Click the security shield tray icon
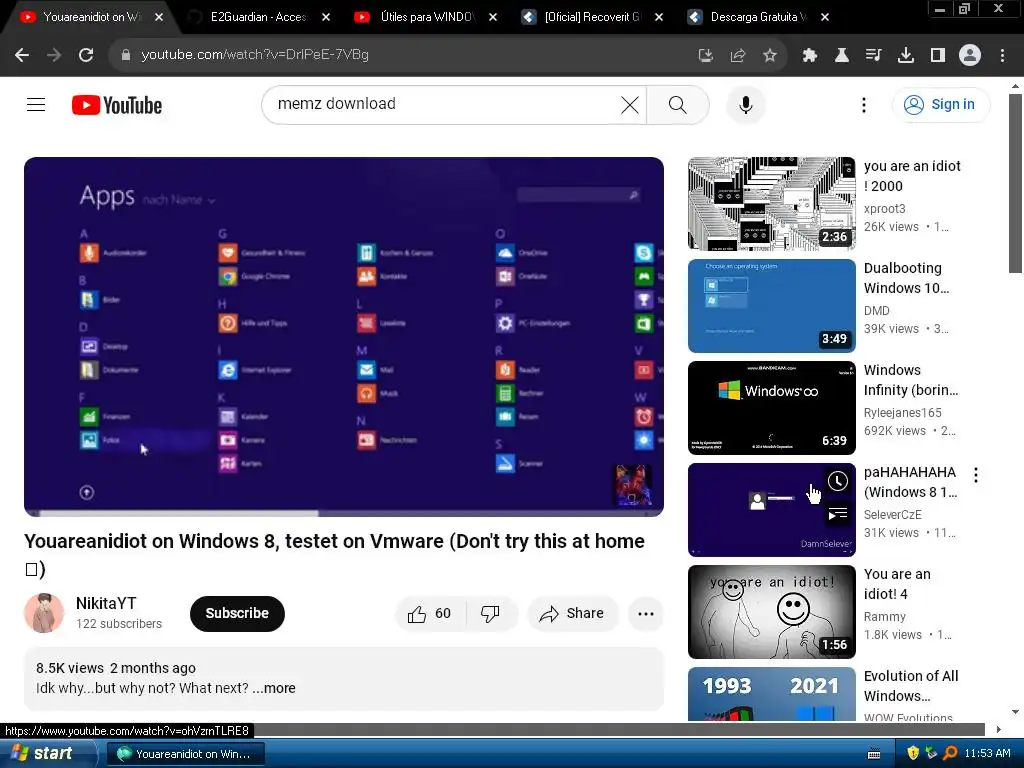Screen dimensions: 1024x768 coord(913,753)
